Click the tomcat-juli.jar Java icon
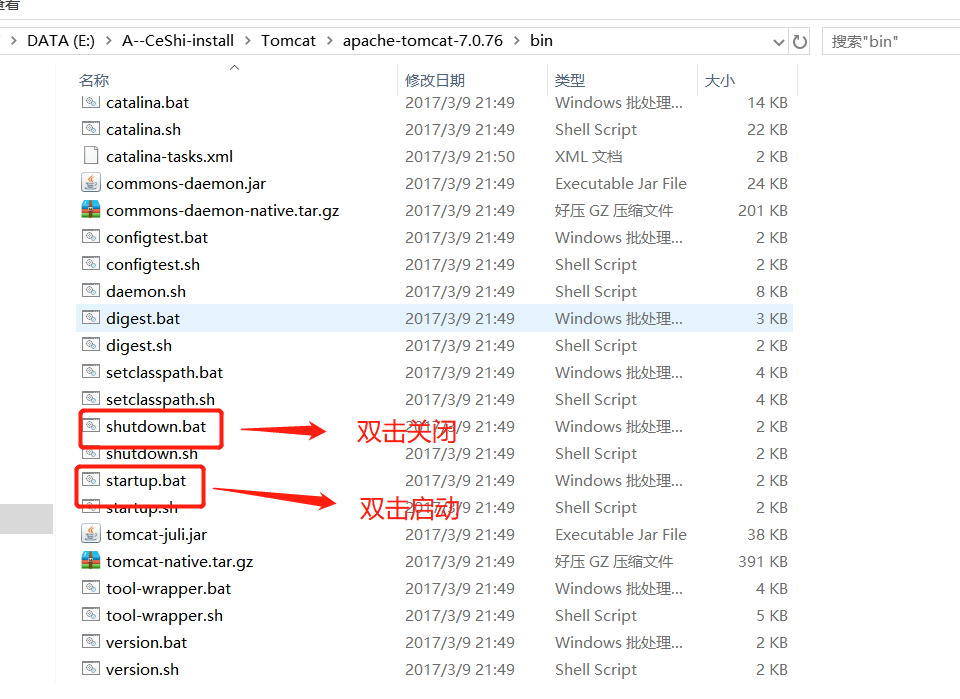 91,534
